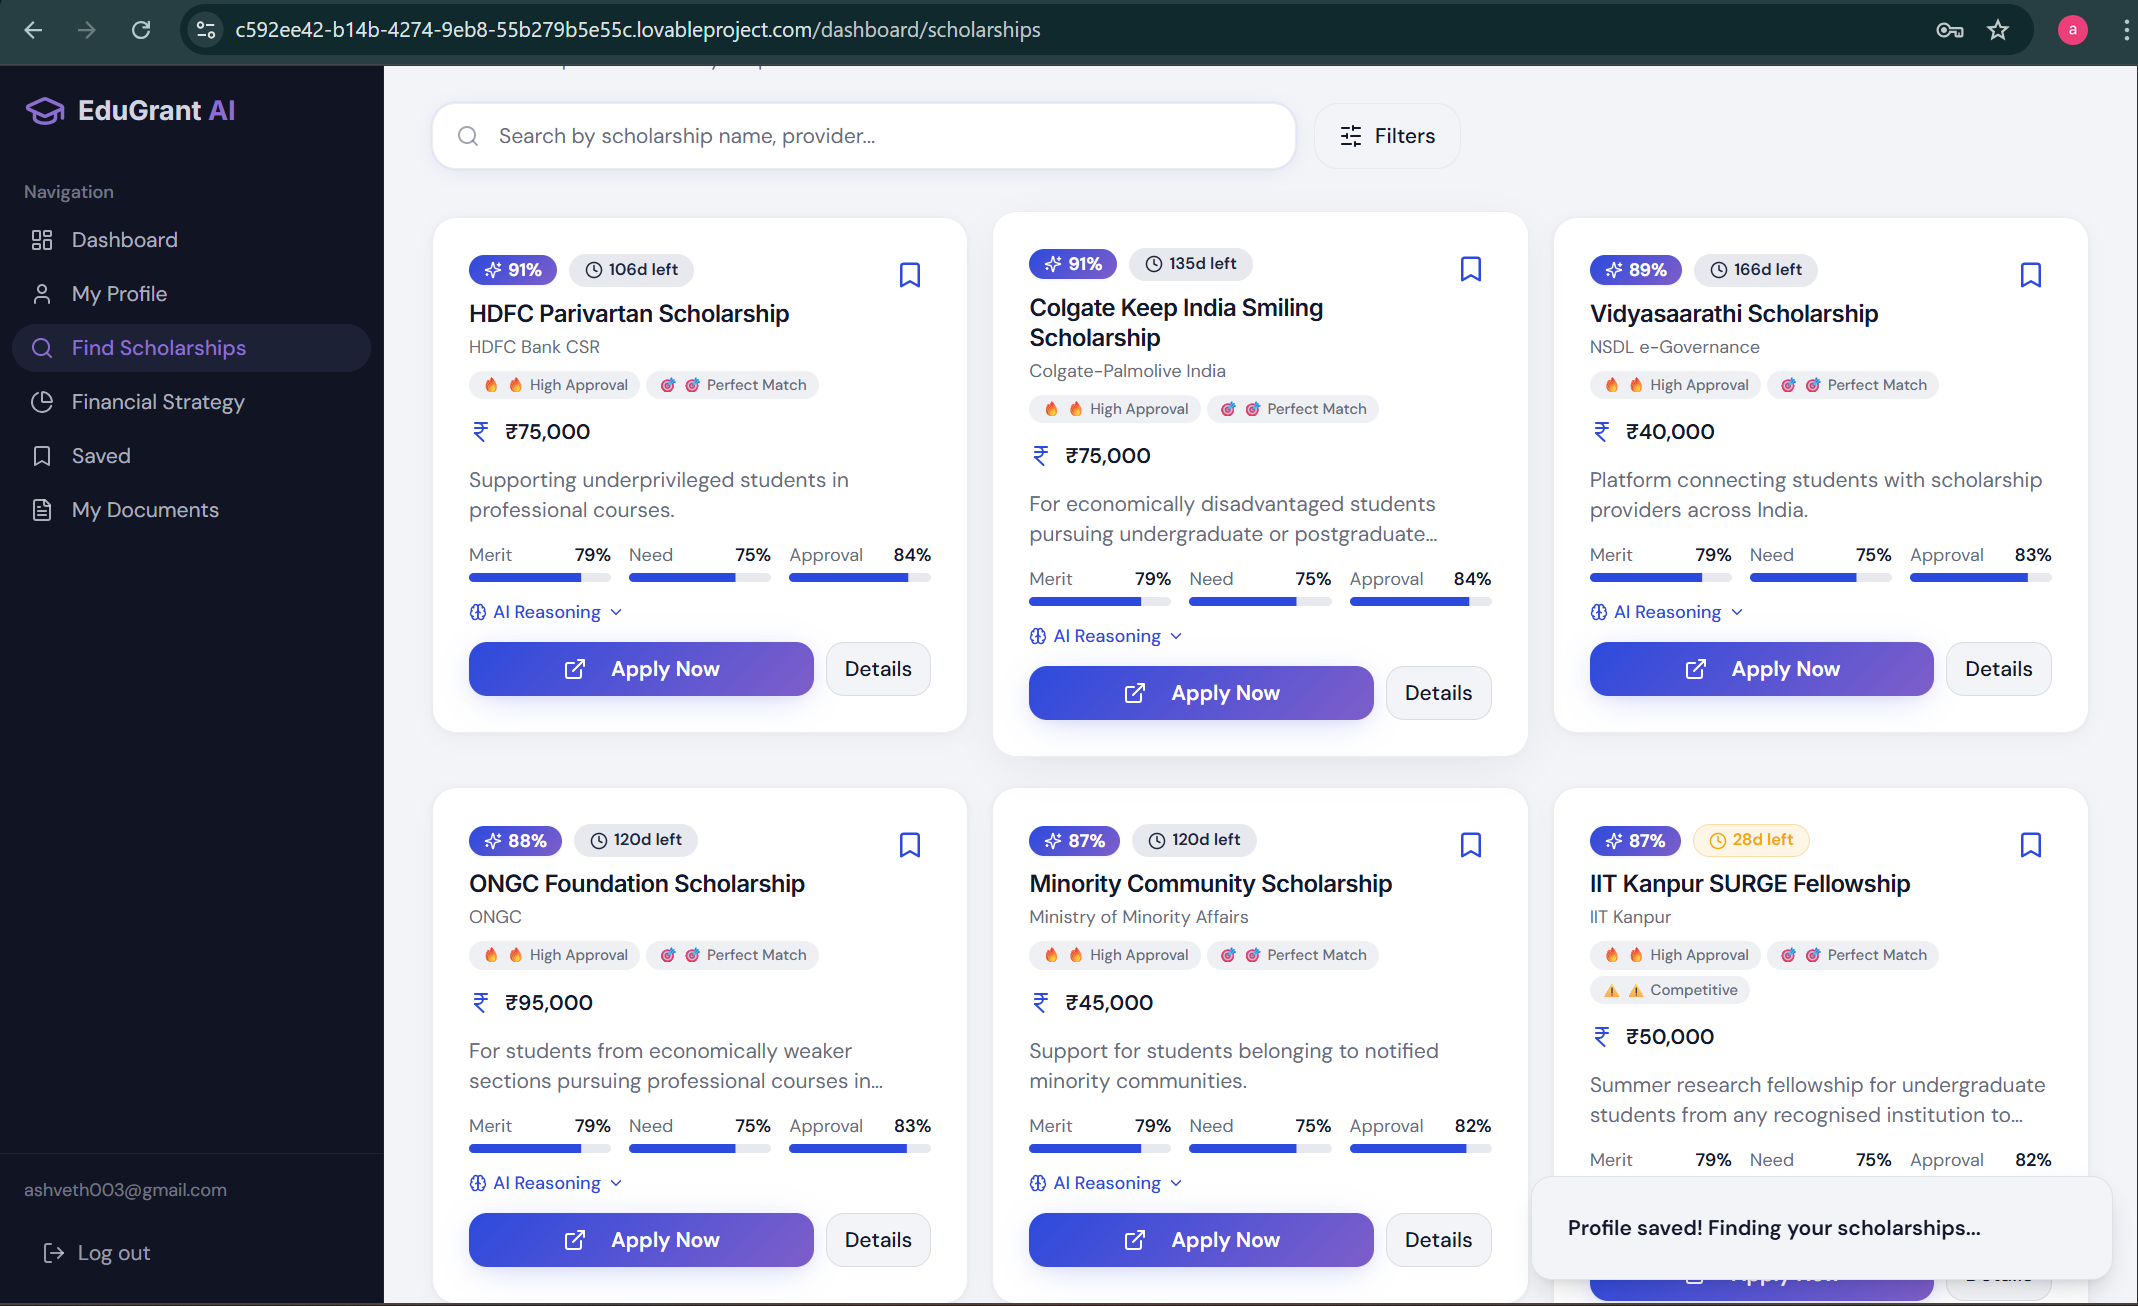The image size is (2138, 1306).
Task: Click the EduGrant AI graduation cap logo
Action: (45, 111)
